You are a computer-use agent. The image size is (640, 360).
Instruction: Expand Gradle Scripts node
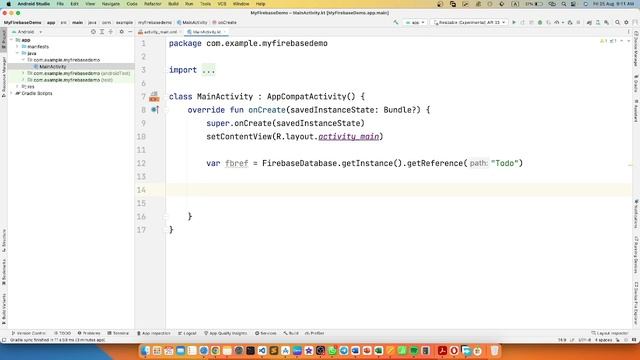click(11, 93)
